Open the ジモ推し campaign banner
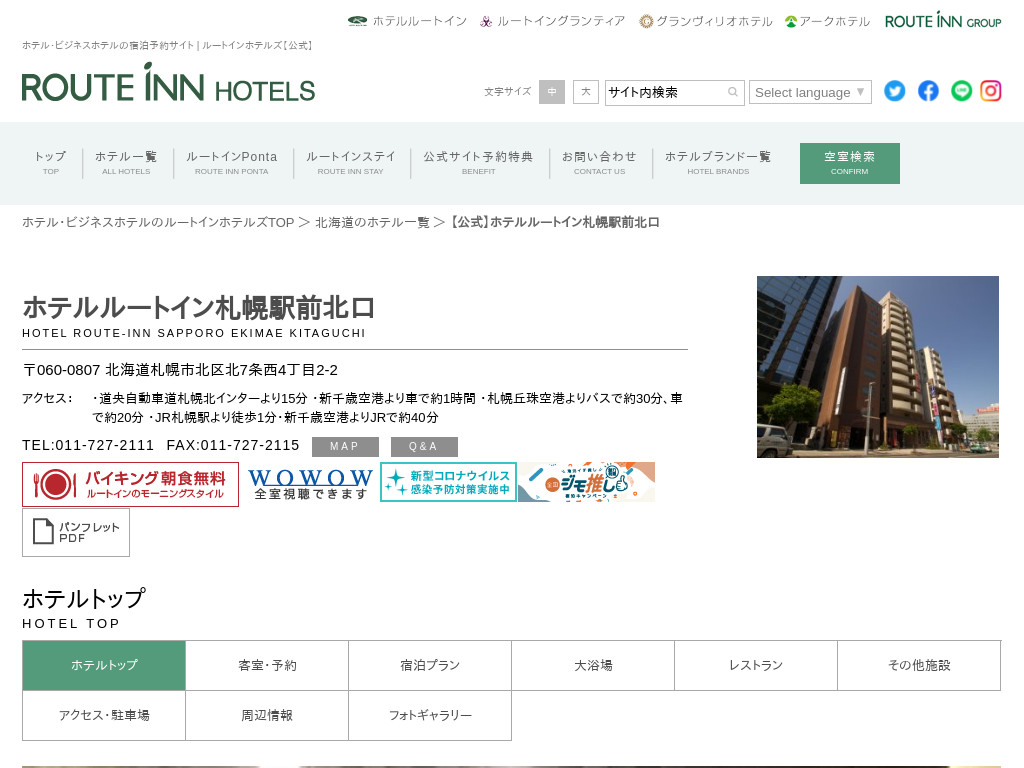The image size is (1024, 768). click(x=586, y=482)
